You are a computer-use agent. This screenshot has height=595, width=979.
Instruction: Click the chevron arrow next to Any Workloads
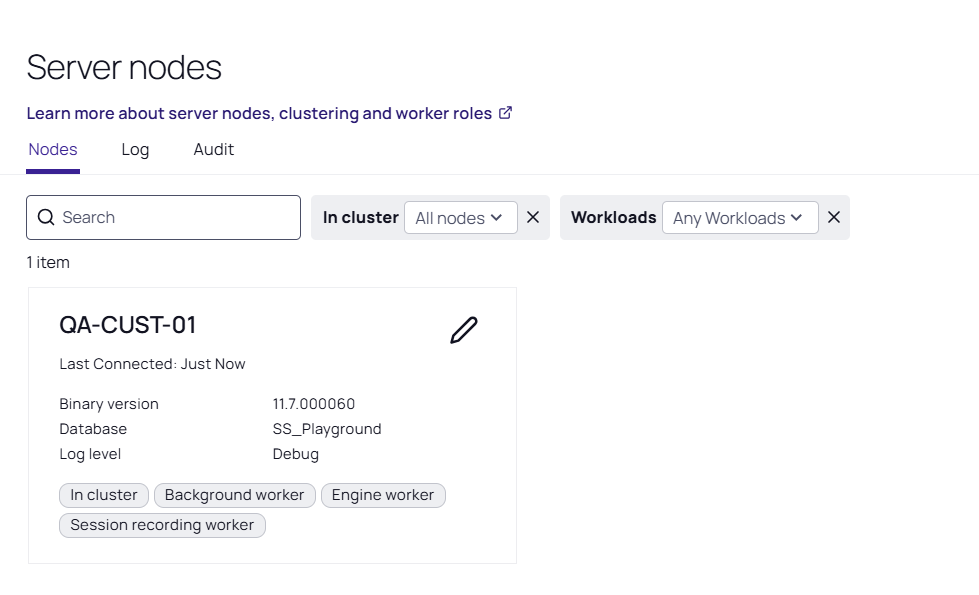pos(796,218)
